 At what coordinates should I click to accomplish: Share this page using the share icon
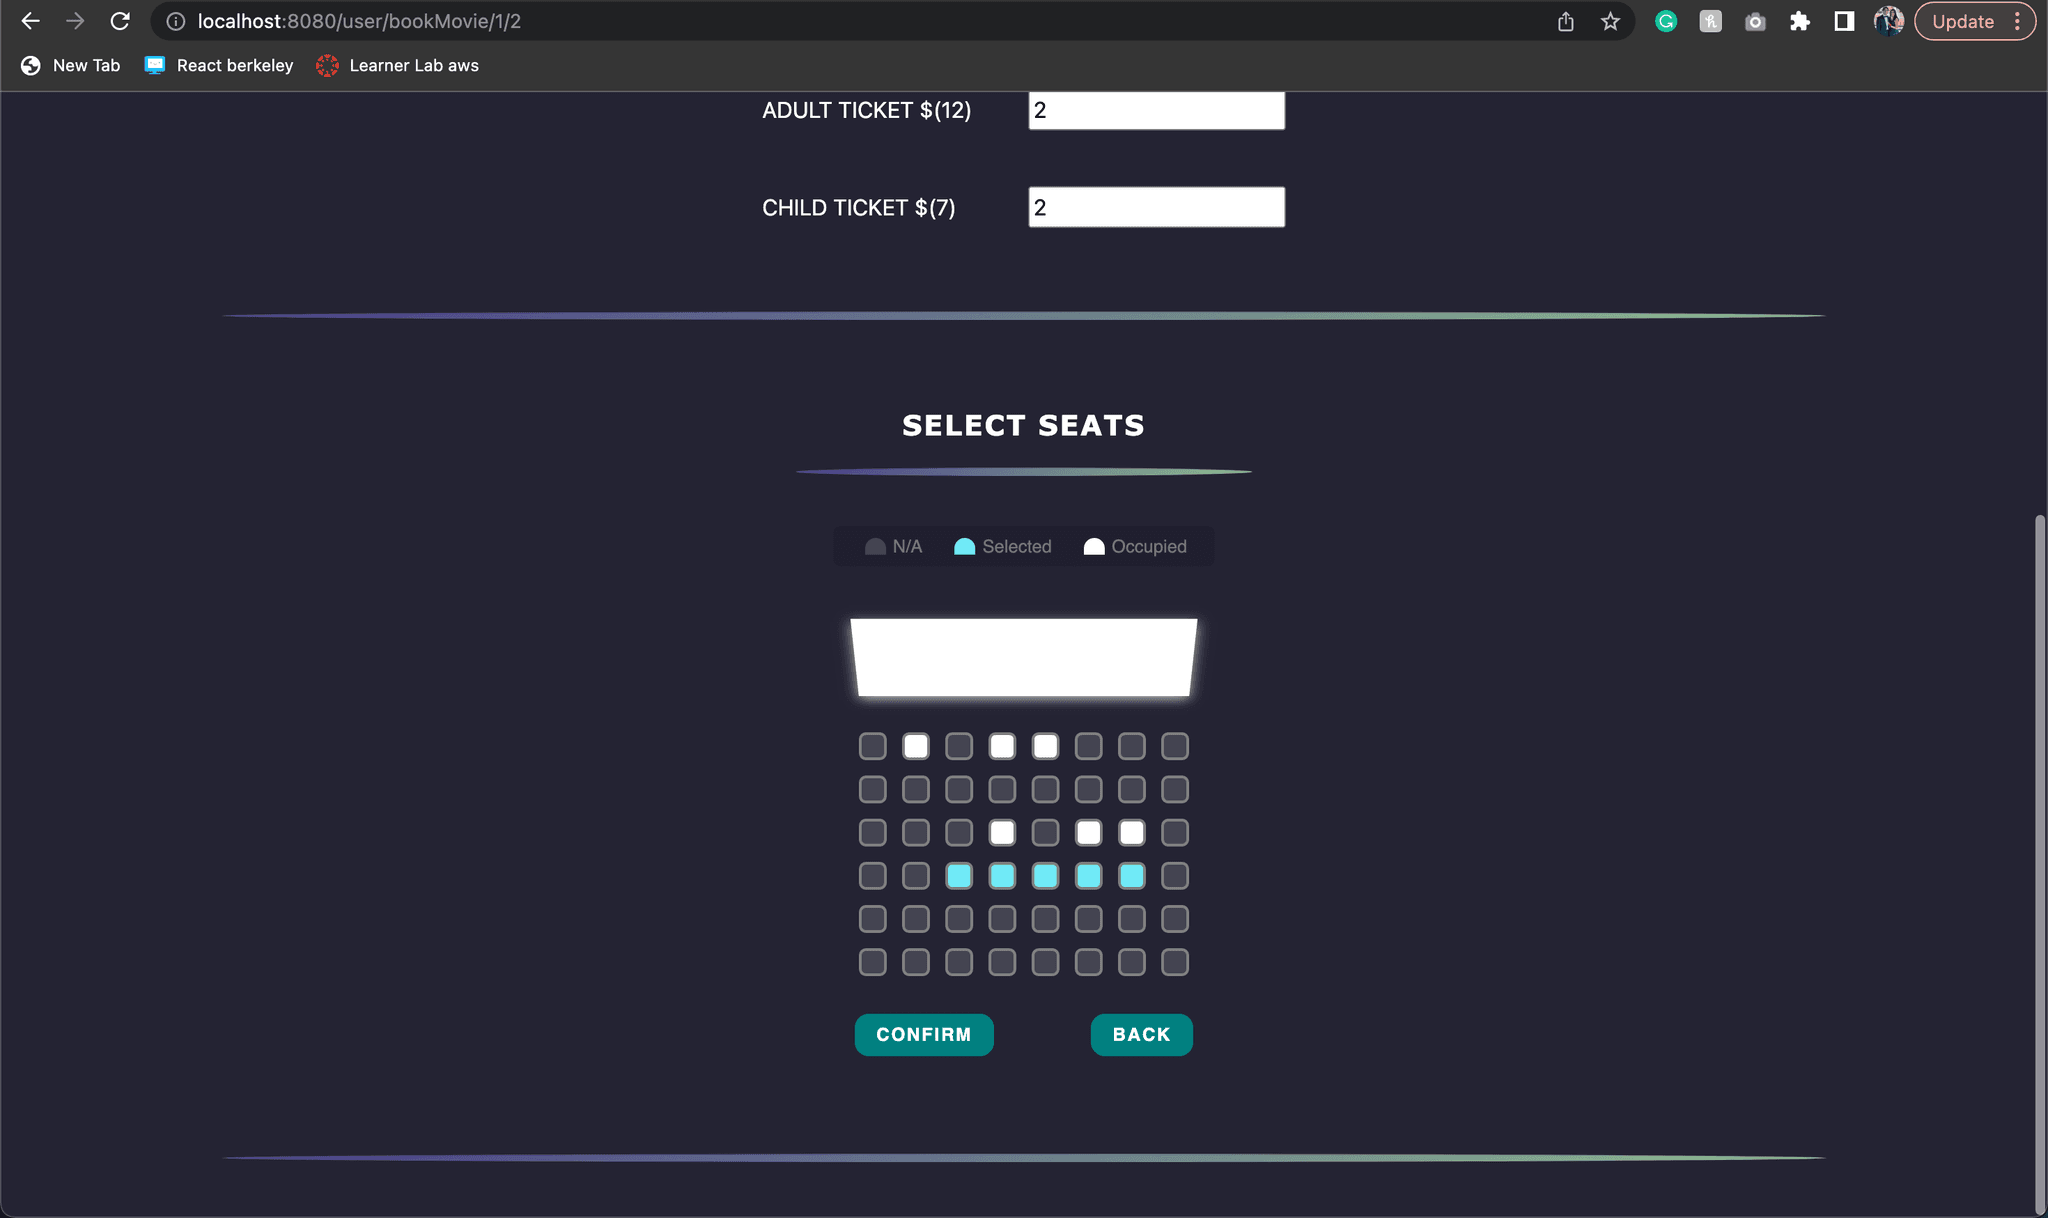point(1566,21)
